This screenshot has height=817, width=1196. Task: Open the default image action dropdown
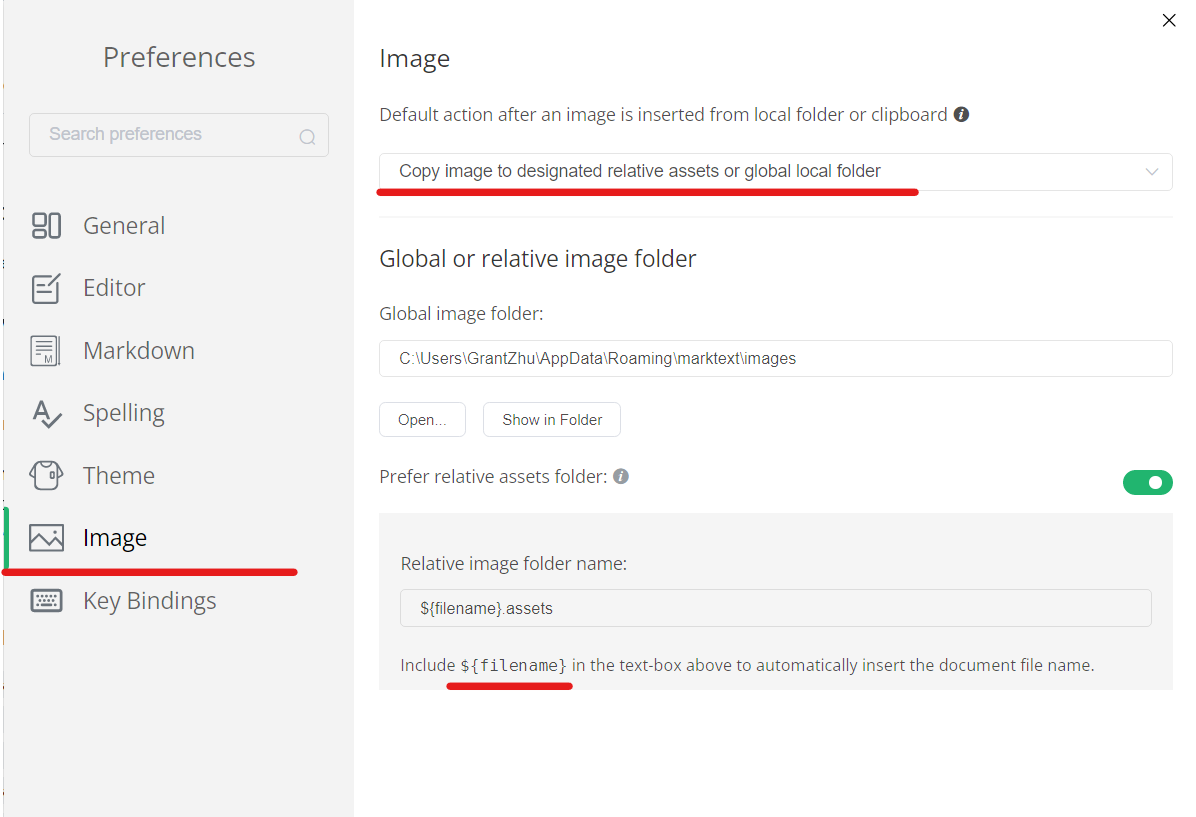775,171
